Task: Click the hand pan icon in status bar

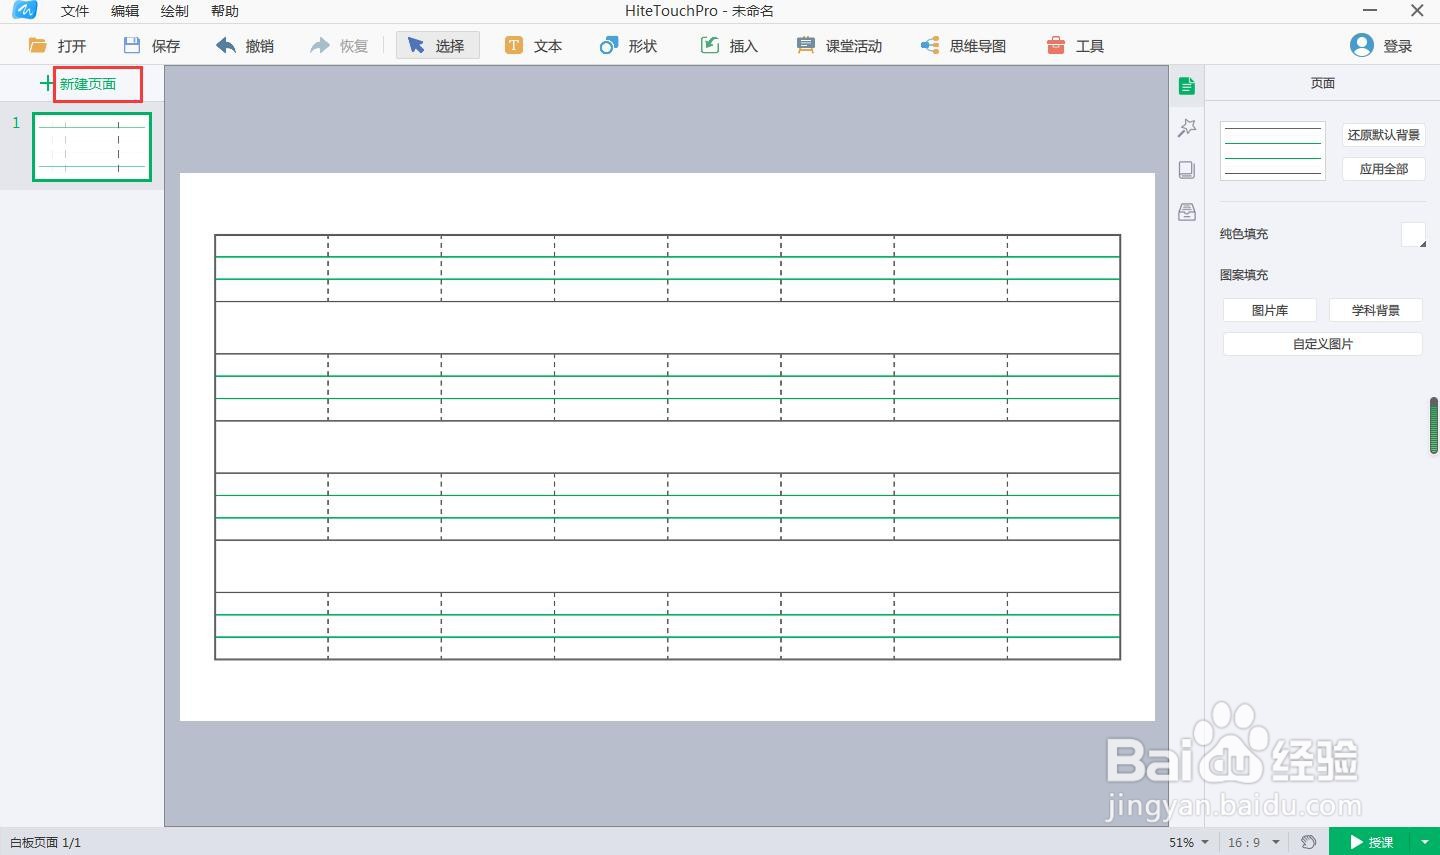Action: pyautogui.click(x=1308, y=842)
